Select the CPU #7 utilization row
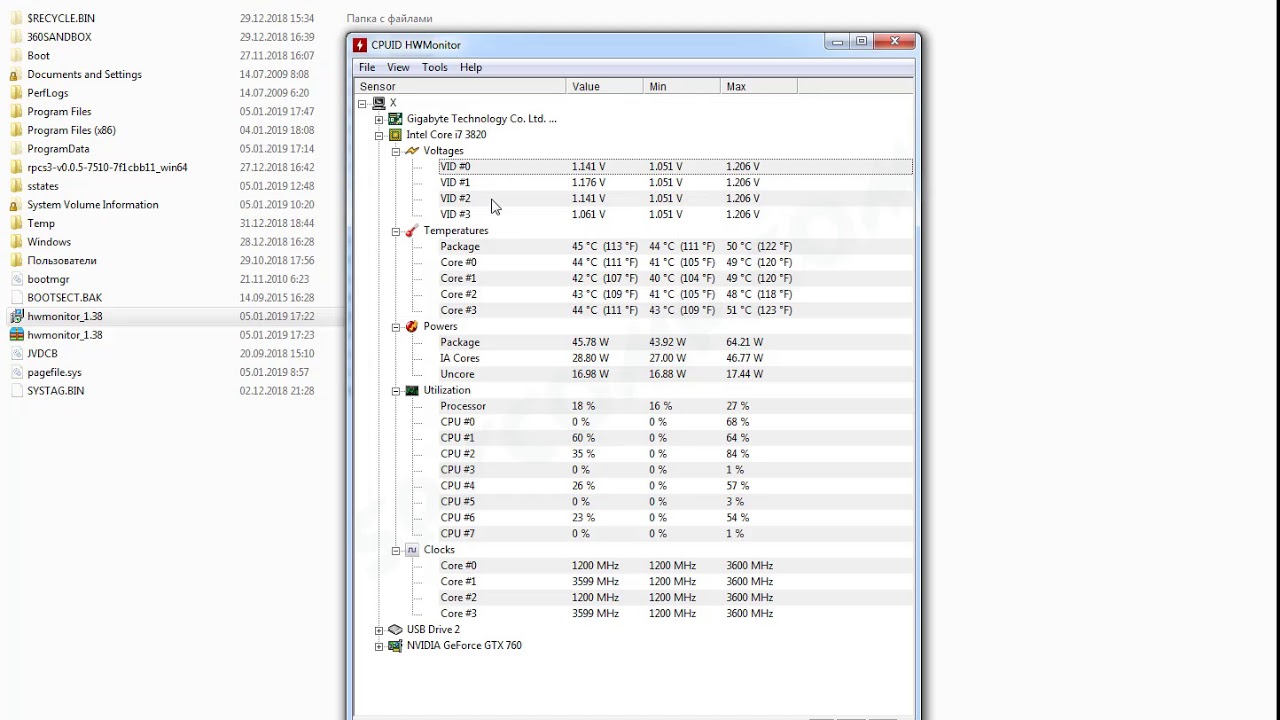Screen dimensions: 1280x720 pyautogui.click(x=675, y=534)
